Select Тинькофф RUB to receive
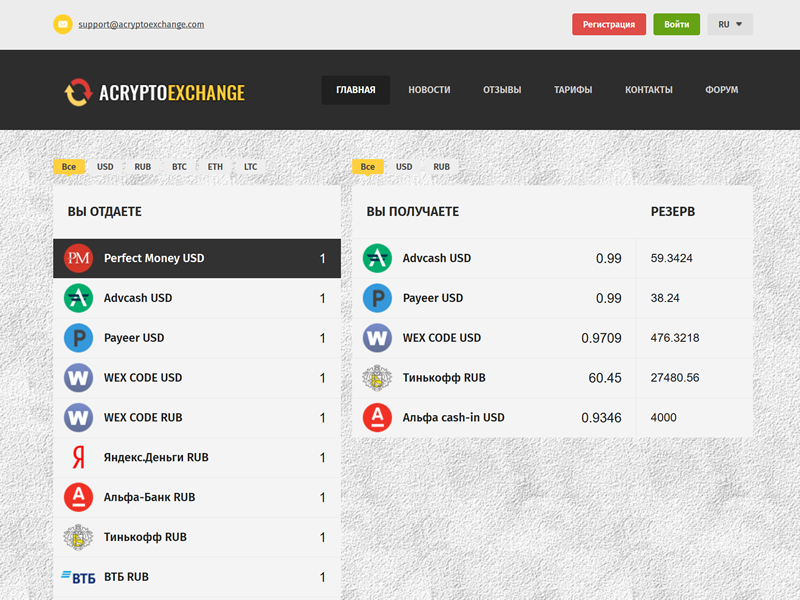 point(552,378)
